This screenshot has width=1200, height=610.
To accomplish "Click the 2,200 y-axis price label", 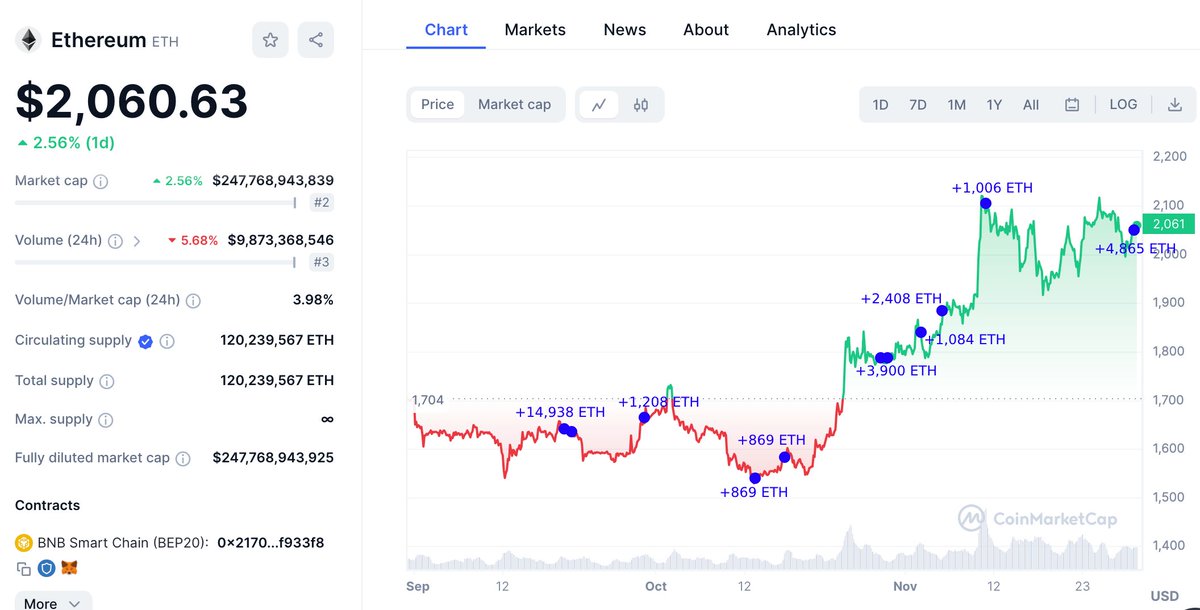I will (x=1169, y=156).
